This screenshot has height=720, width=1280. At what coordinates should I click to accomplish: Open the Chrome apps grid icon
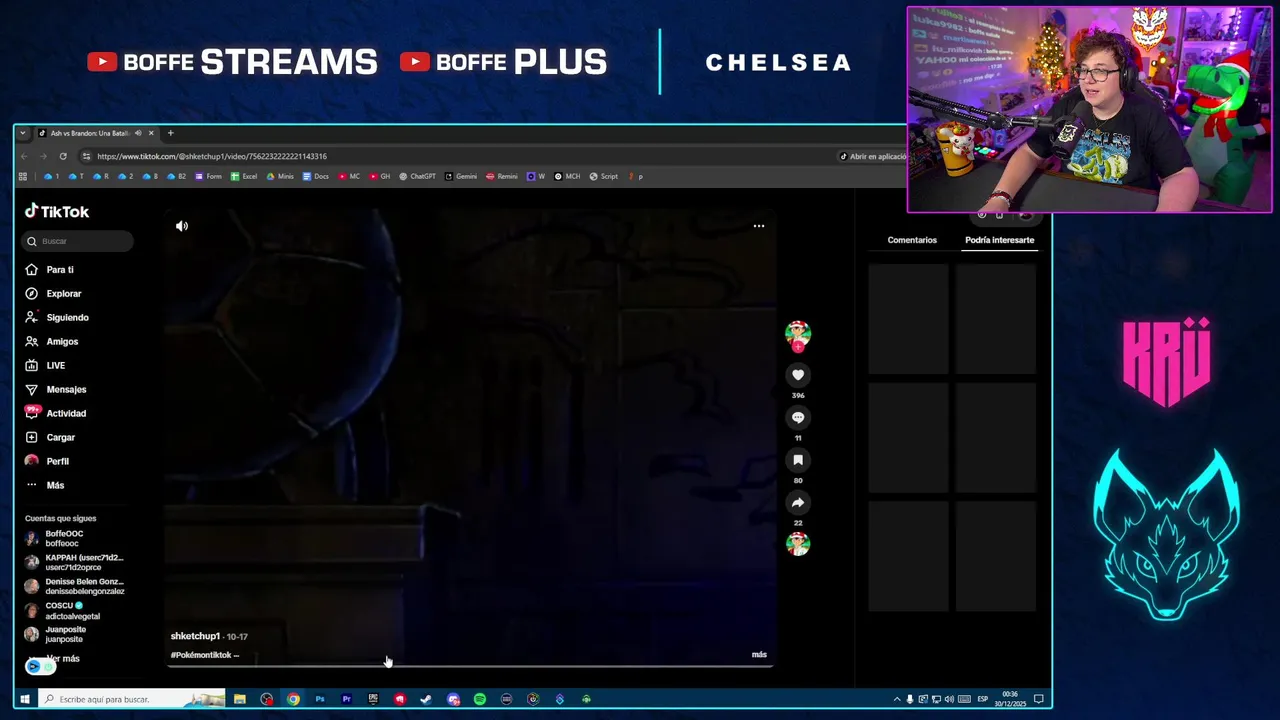(23, 176)
